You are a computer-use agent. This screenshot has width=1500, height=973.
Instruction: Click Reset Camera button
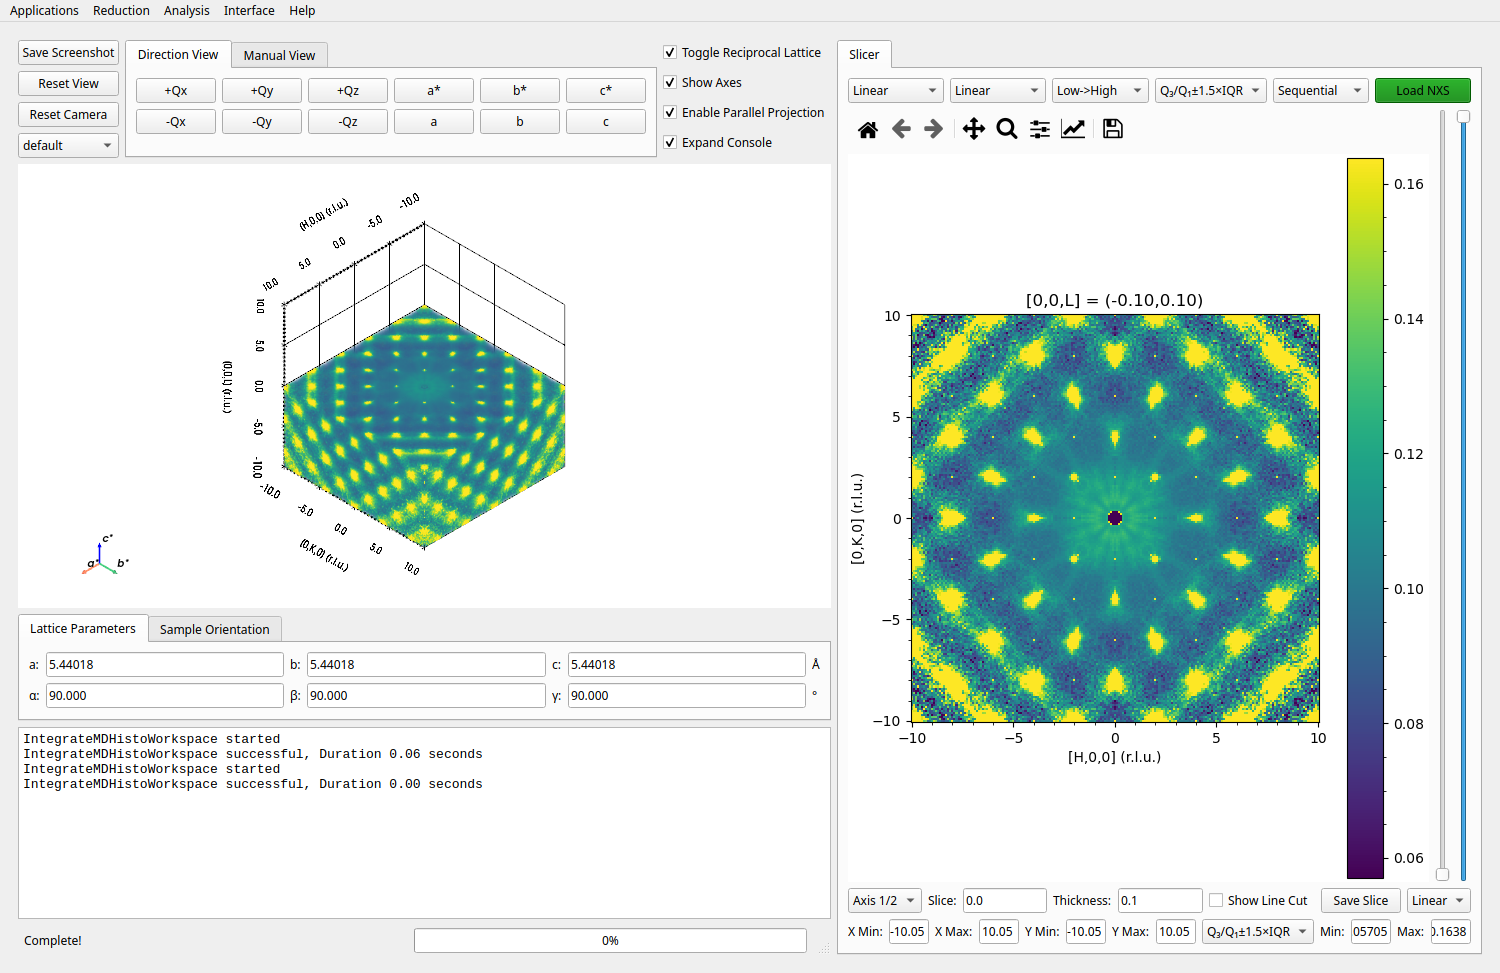pos(68,114)
